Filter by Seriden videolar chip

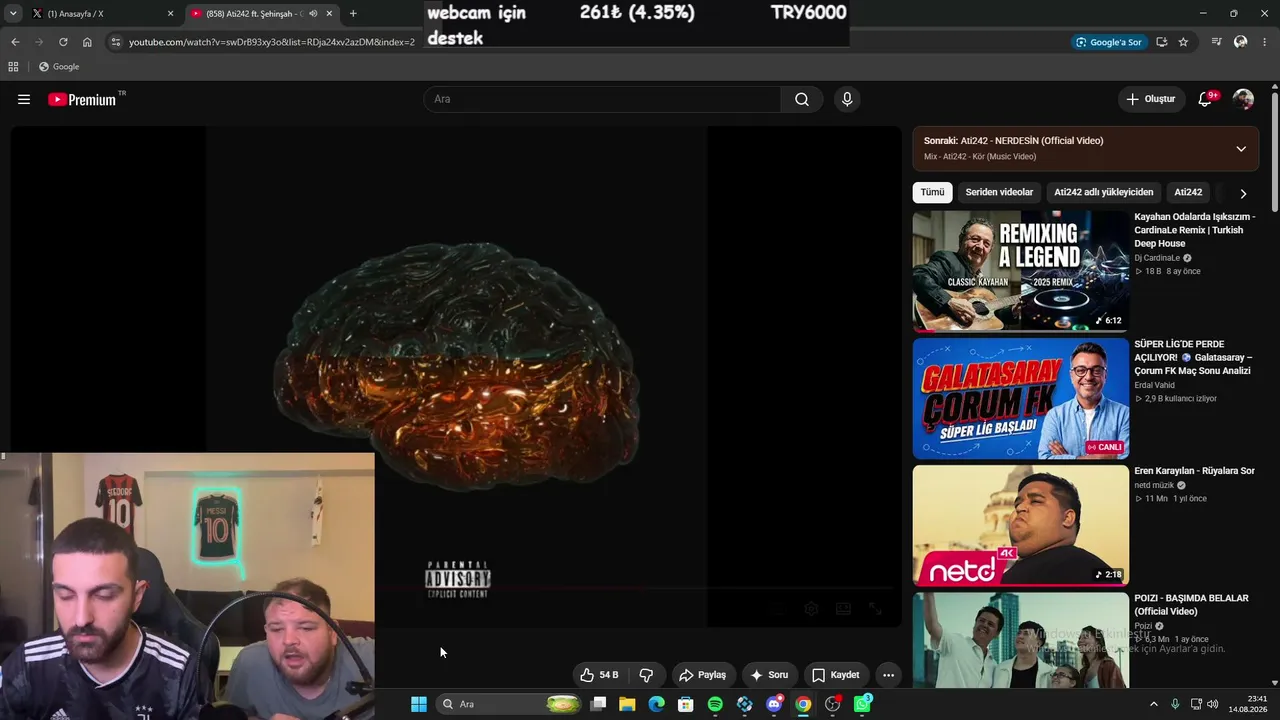click(x=999, y=192)
